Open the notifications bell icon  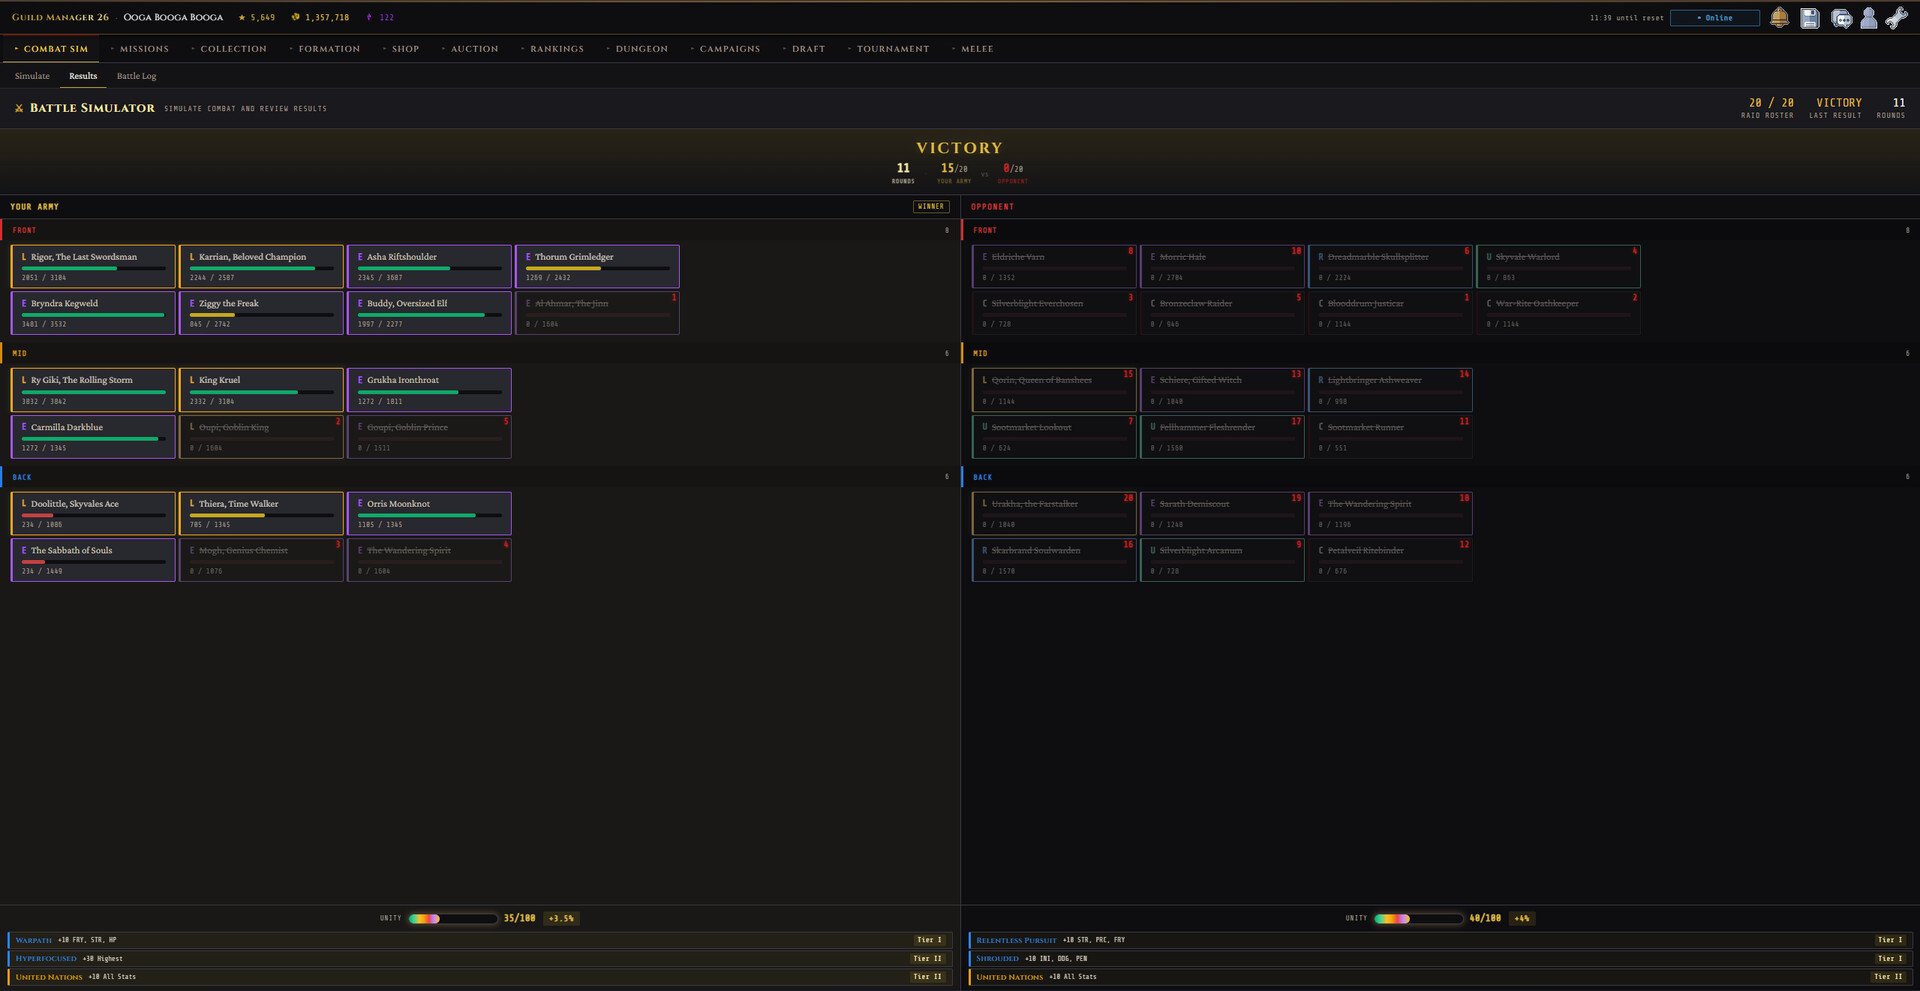tap(1779, 18)
